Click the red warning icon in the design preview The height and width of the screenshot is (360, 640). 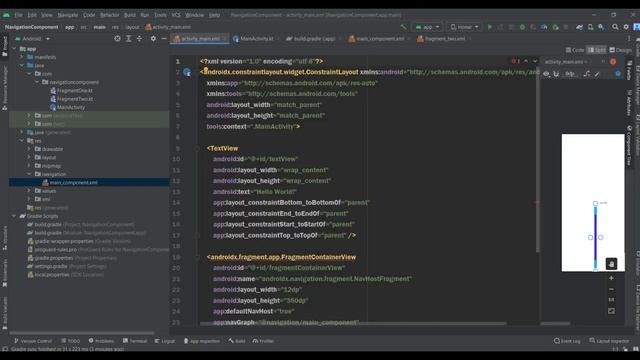(x=613, y=62)
